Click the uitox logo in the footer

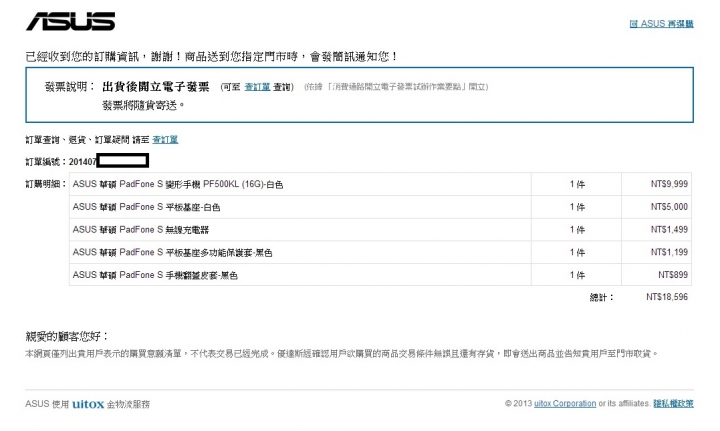coord(88,404)
